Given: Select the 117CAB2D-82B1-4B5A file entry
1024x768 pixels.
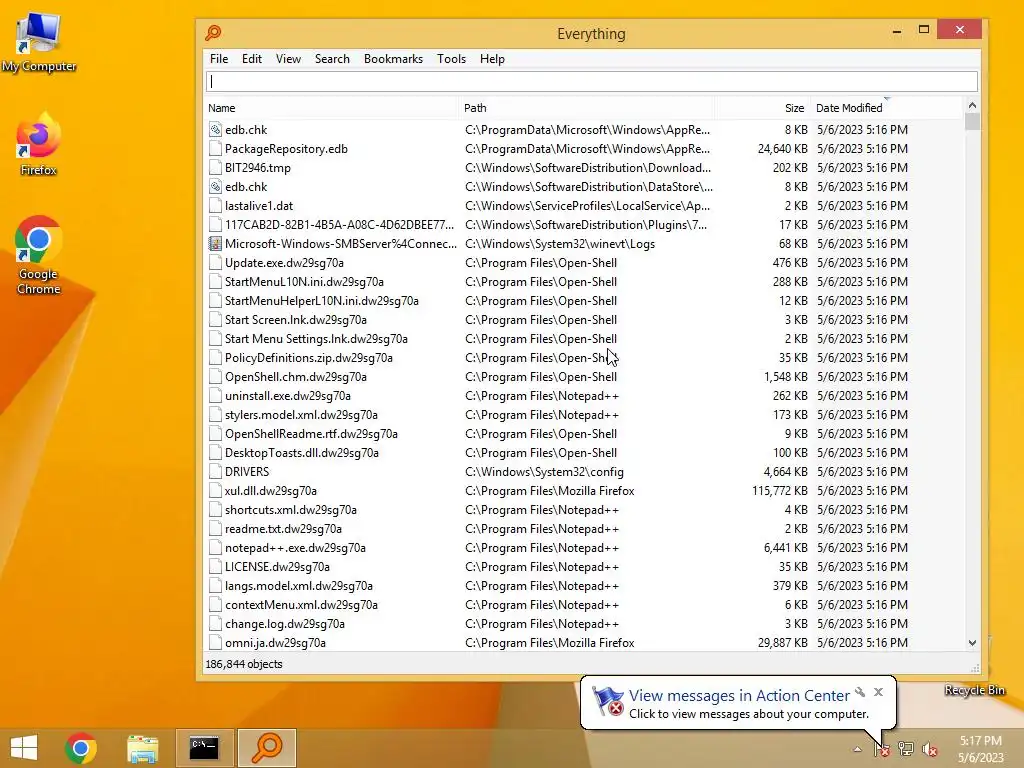Looking at the screenshot, I should (340, 224).
